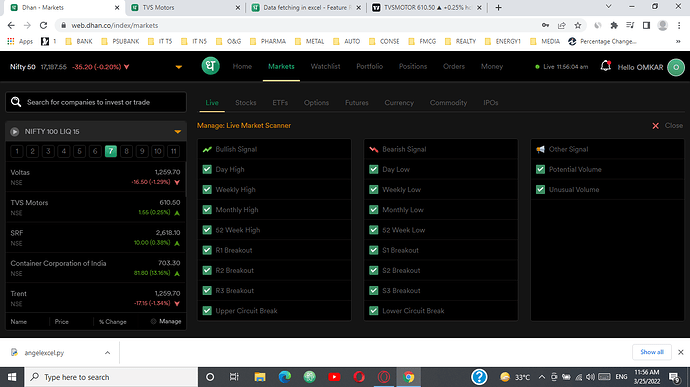Open the Chrome three-dot menu
The image size is (690, 387).
click(x=679, y=26)
